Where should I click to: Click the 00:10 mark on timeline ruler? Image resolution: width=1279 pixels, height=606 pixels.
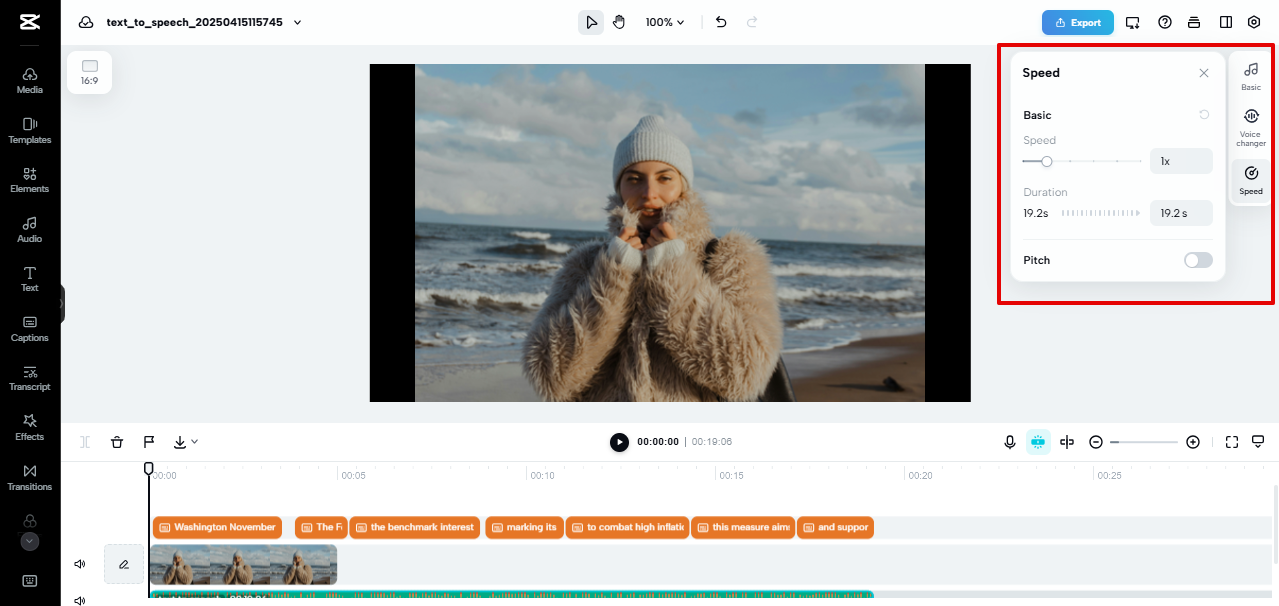tap(541, 475)
